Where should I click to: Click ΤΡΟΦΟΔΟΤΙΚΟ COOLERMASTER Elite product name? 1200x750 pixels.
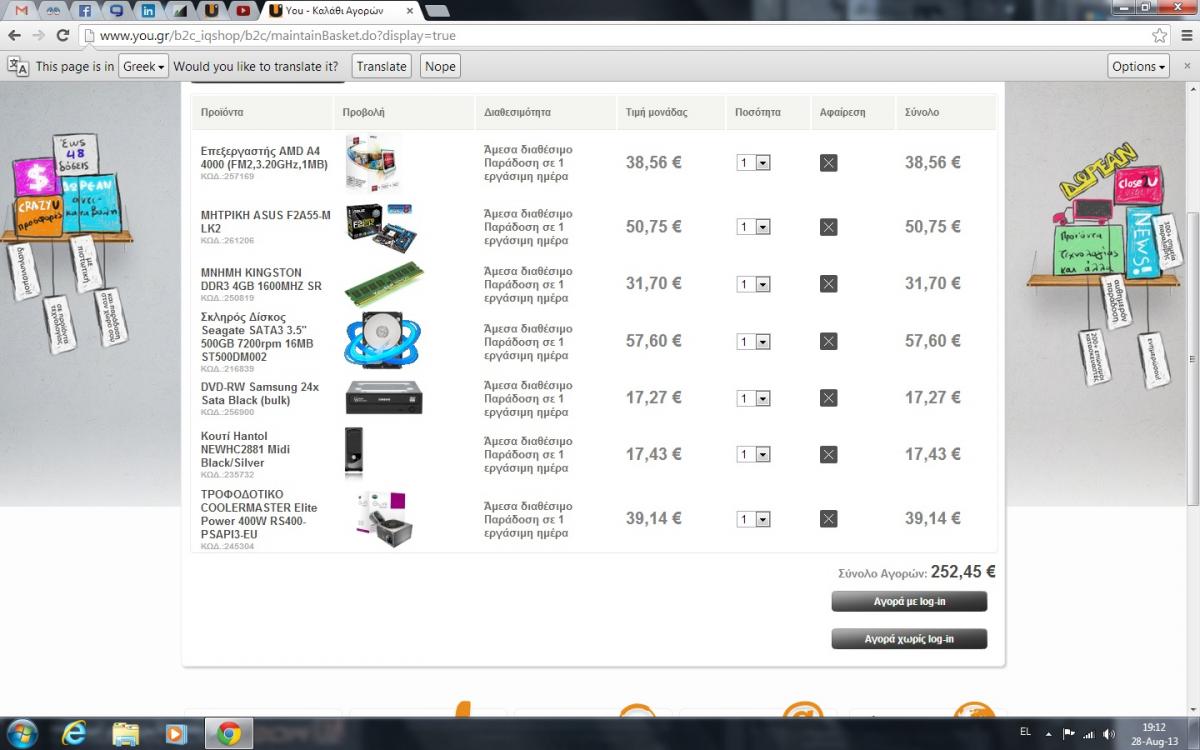[259, 514]
